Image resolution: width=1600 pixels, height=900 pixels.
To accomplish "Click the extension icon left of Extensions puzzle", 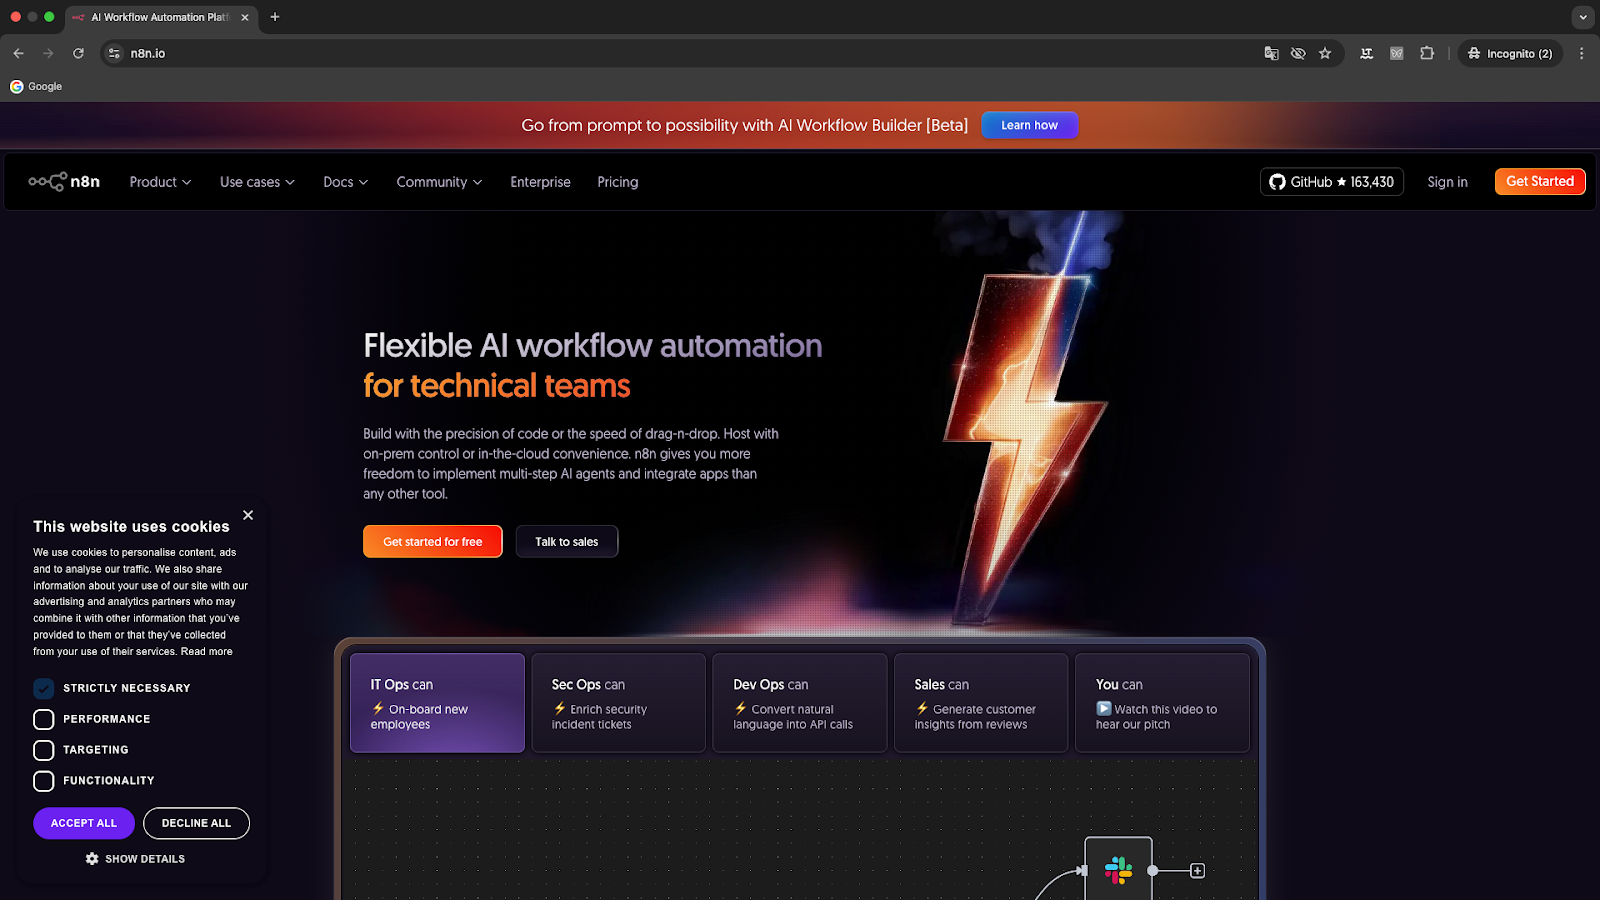I will [x=1397, y=53].
